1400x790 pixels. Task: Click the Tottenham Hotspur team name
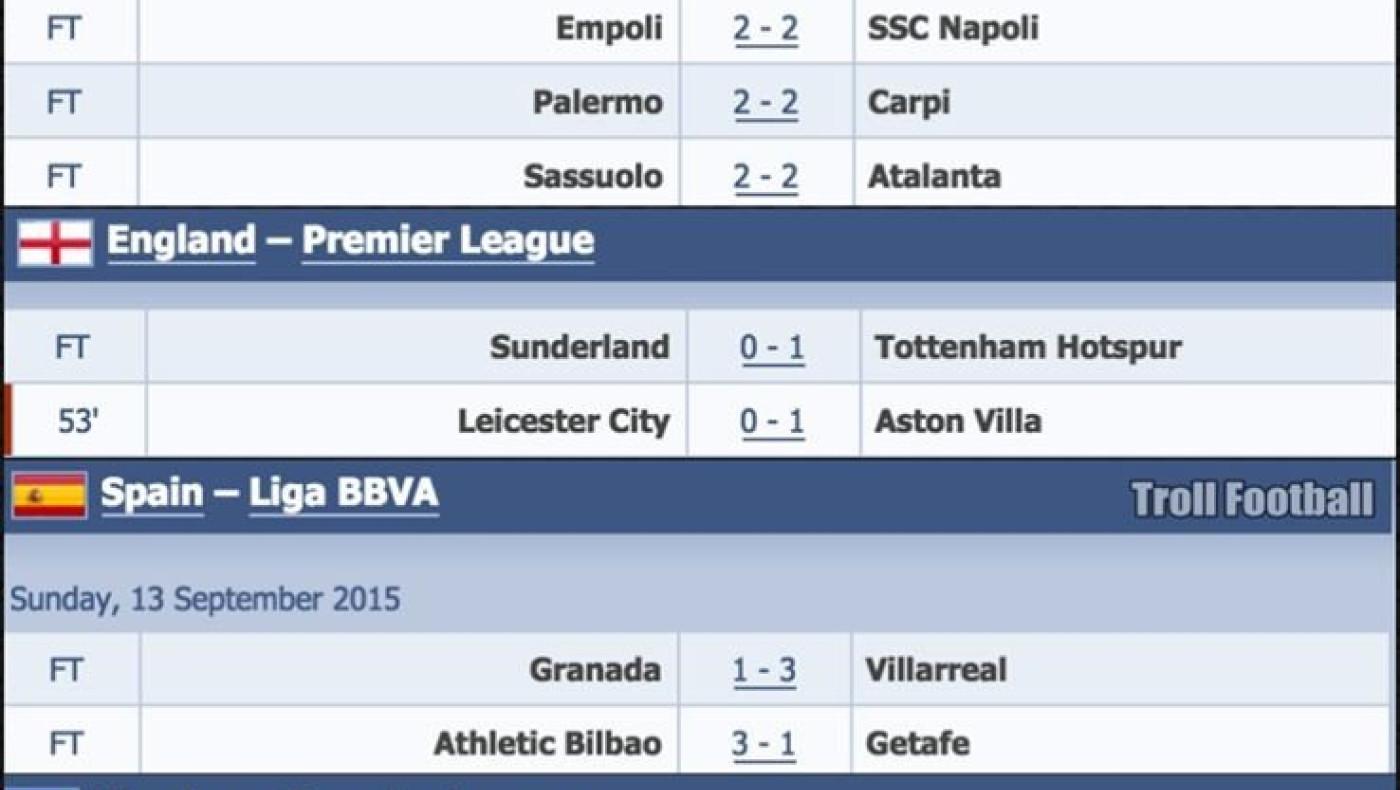tap(1028, 348)
